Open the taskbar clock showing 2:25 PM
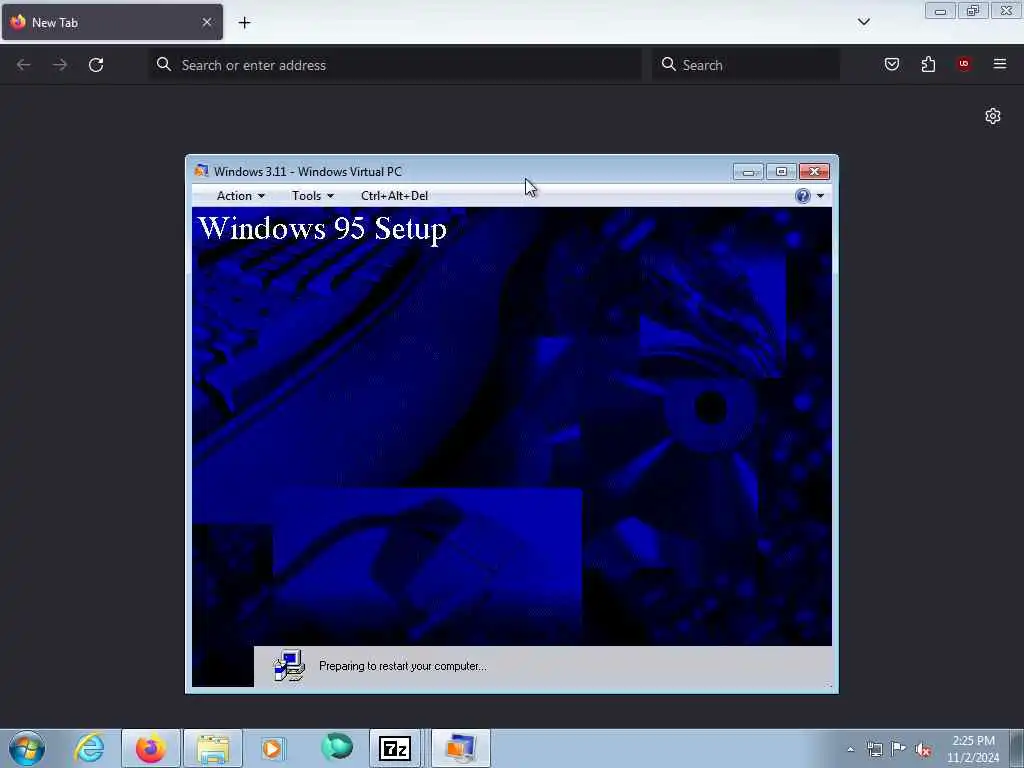Image resolution: width=1024 pixels, height=768 pixels. point(973,749)
